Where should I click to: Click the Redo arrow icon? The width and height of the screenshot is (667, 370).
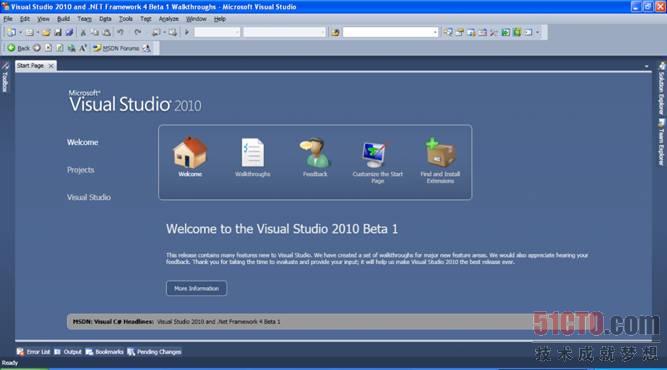click(x=137, y=32)
